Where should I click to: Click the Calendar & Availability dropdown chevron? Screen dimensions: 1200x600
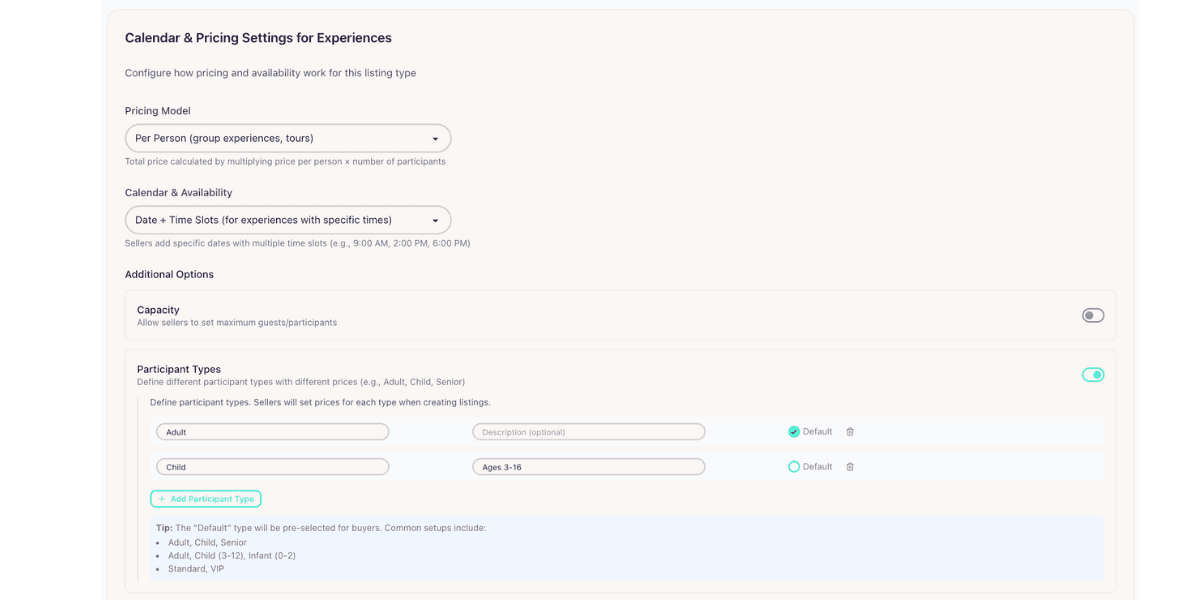(x=436, y=219)
